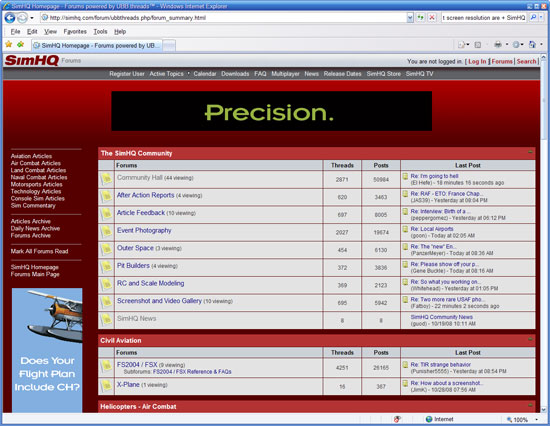Click the Search link in header
This screenshot has width=550, height=426.
[x=526, y=61]
